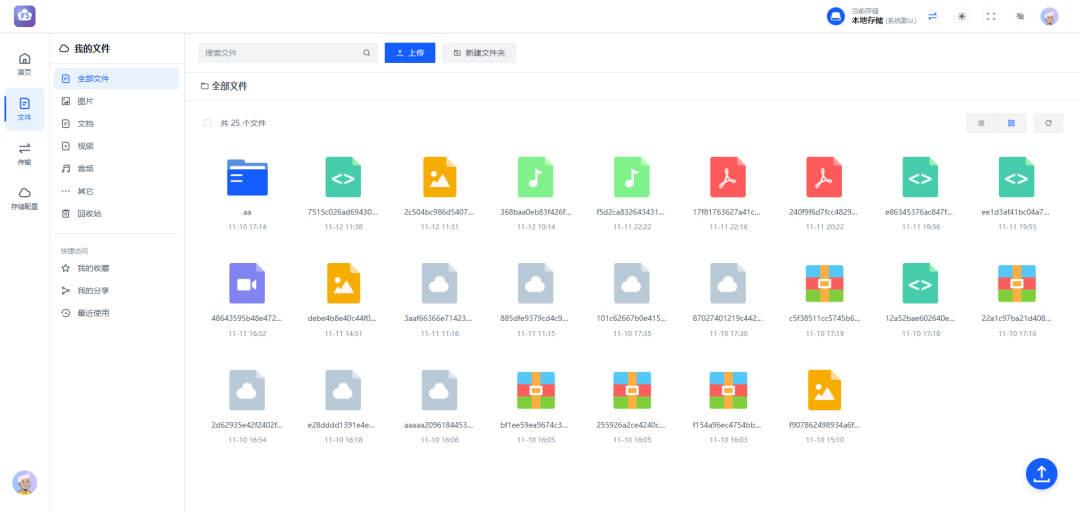Toggle fullscreen mode icon
The width and height of the screenshot is (1080, 512).
(991, 17)
